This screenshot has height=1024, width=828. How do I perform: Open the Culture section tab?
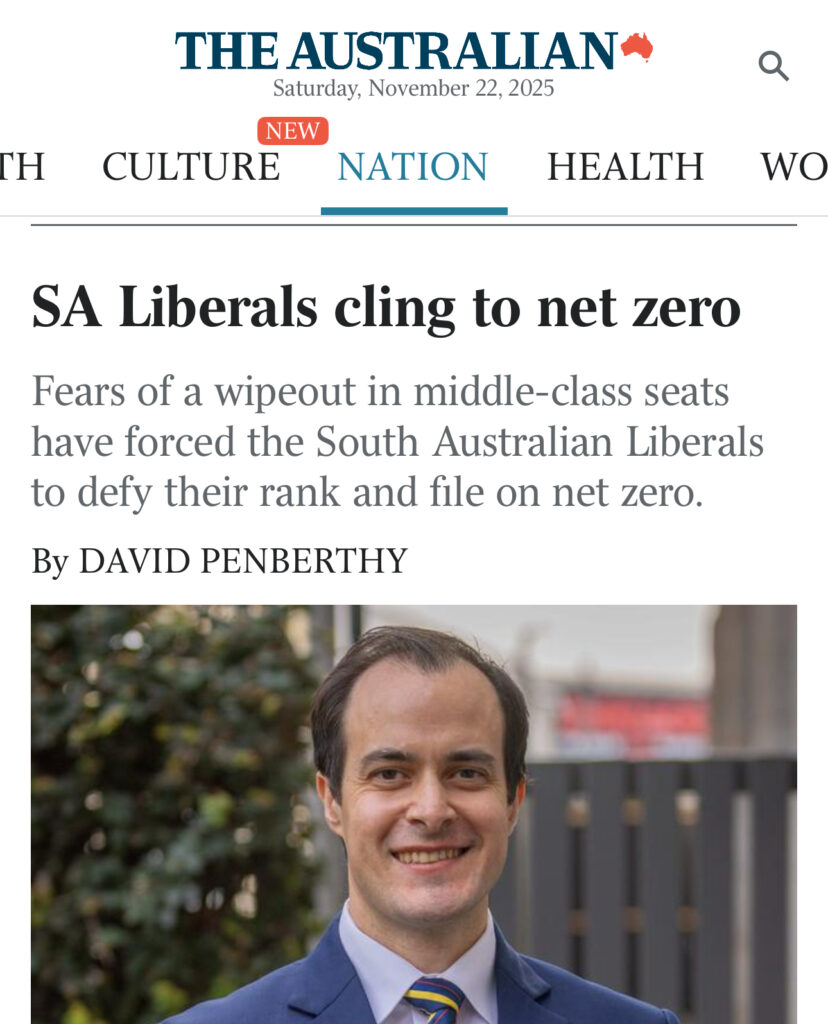(191, 167)
